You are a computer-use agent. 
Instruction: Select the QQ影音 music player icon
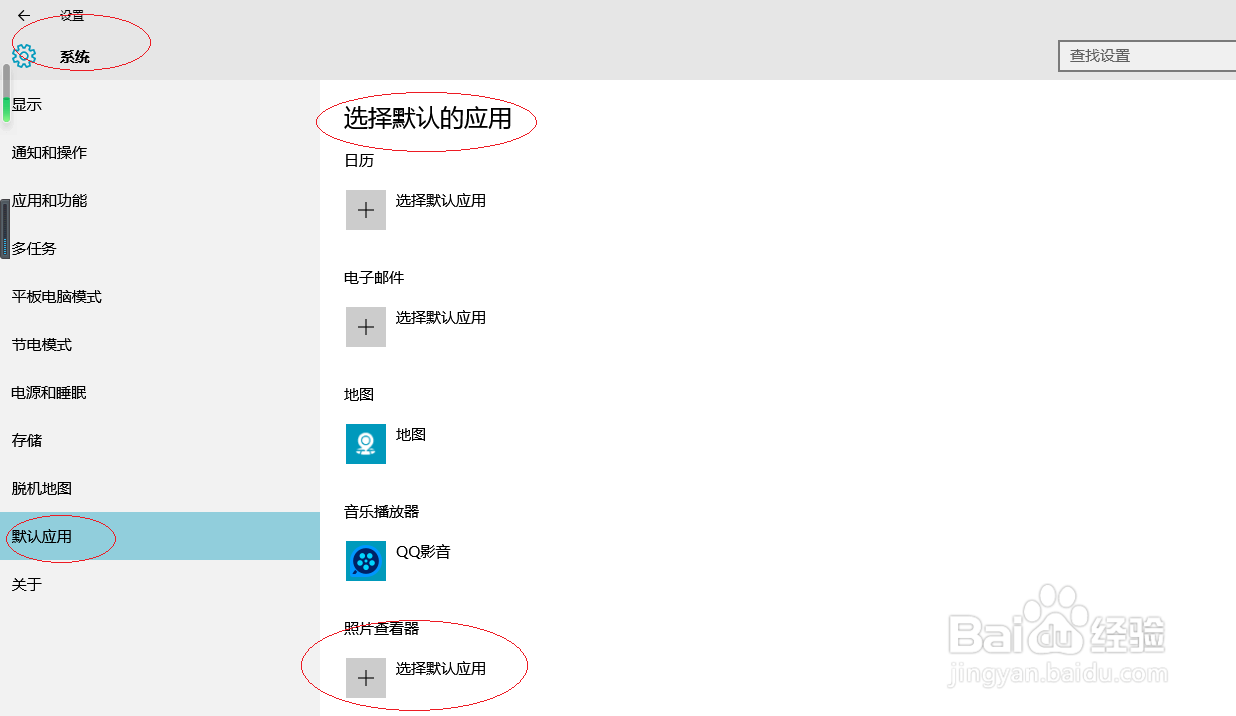tap(365, 561)
